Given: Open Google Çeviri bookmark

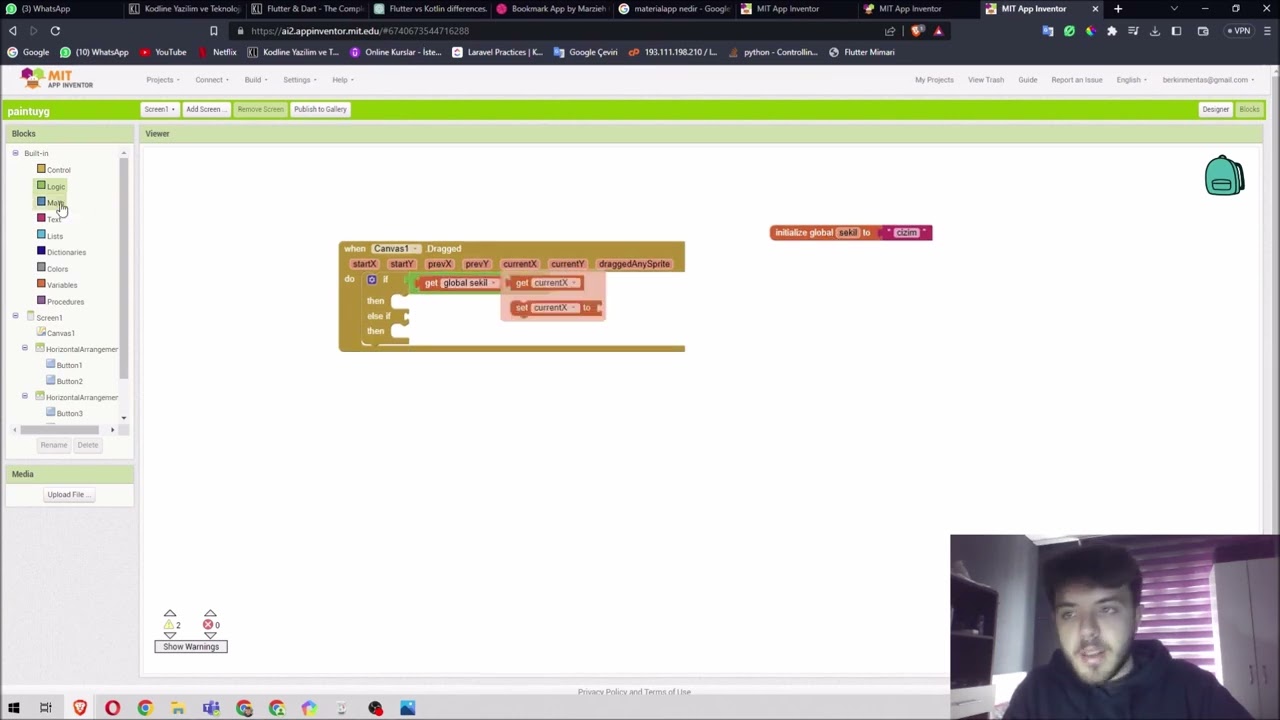Looking at the screenshot, I should pos(585,52).
